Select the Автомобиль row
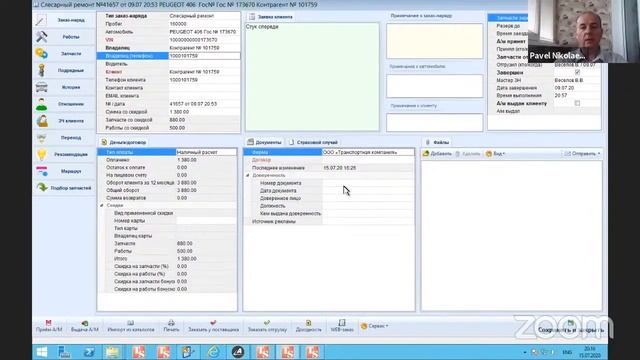Image resolution: width=640 pixels, height=360 pixels. (169, 32)
